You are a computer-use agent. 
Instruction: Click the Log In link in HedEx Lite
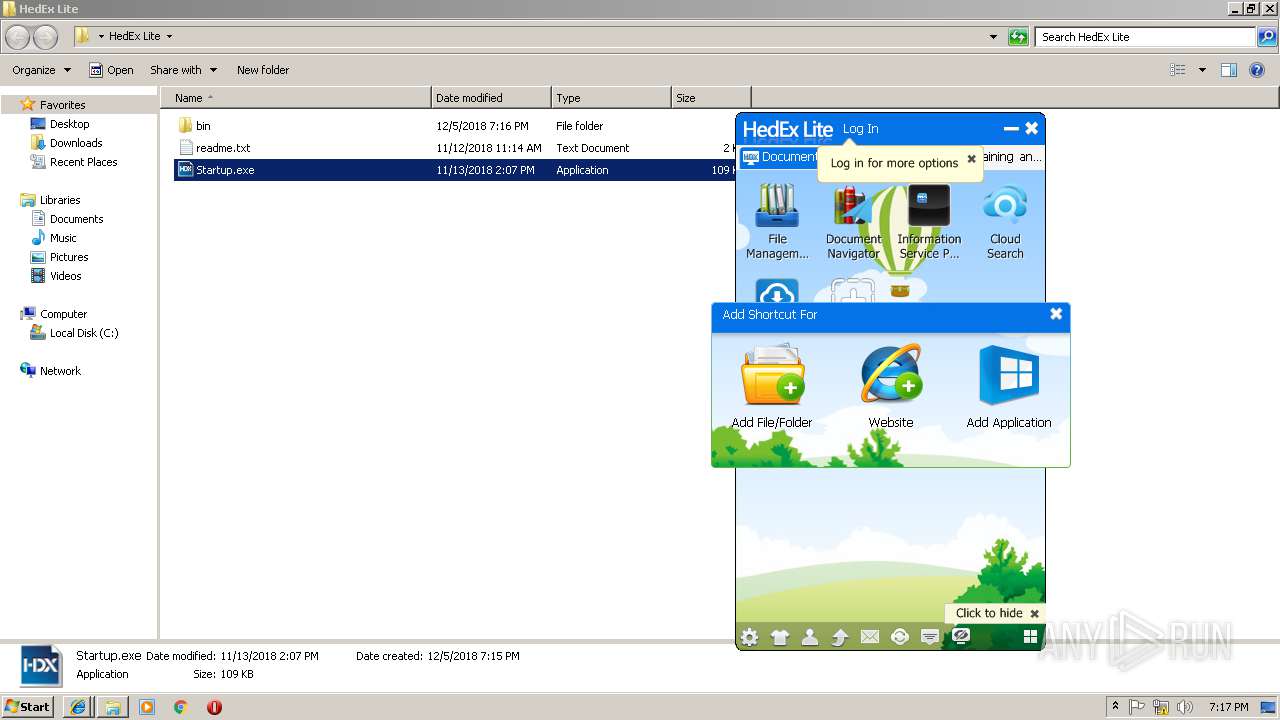tap(860, 129)
